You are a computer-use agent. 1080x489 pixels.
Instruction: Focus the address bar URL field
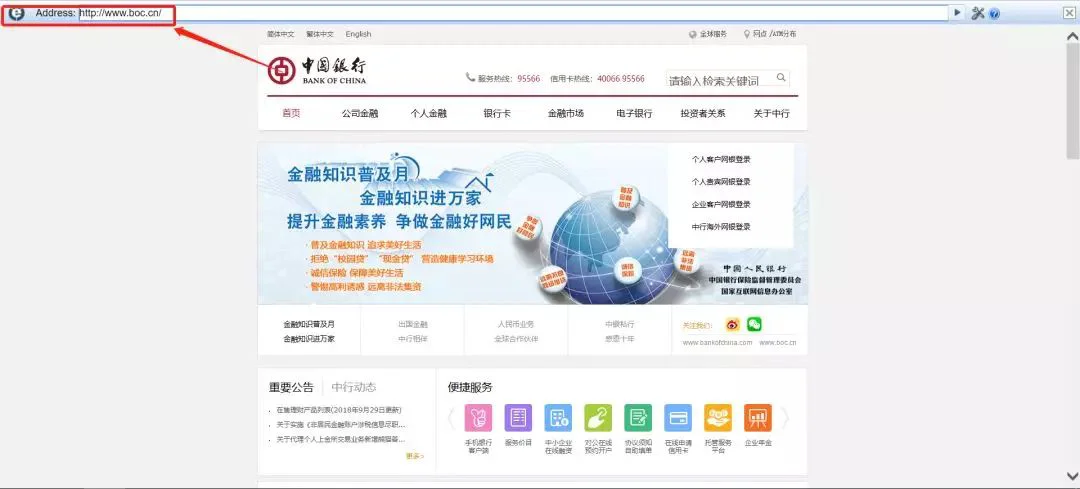(x=513, y=13)
